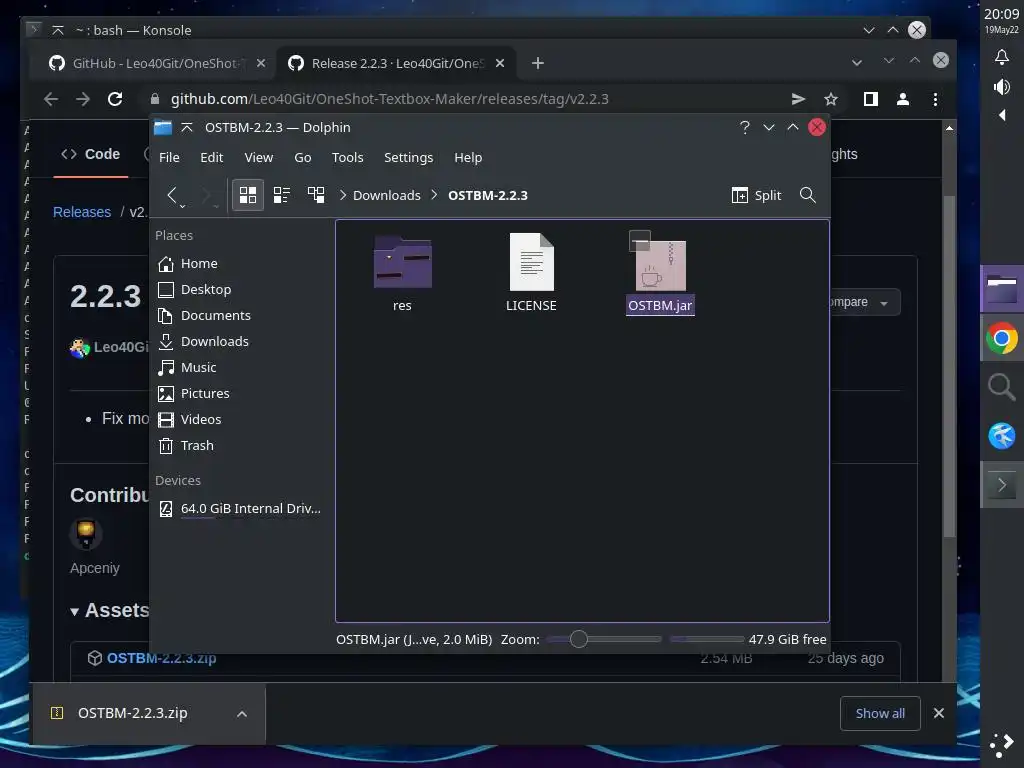Open a new browser tab
Viewport: 1024px width, 768px height.
pyautogui.click(x=537, y=63)
